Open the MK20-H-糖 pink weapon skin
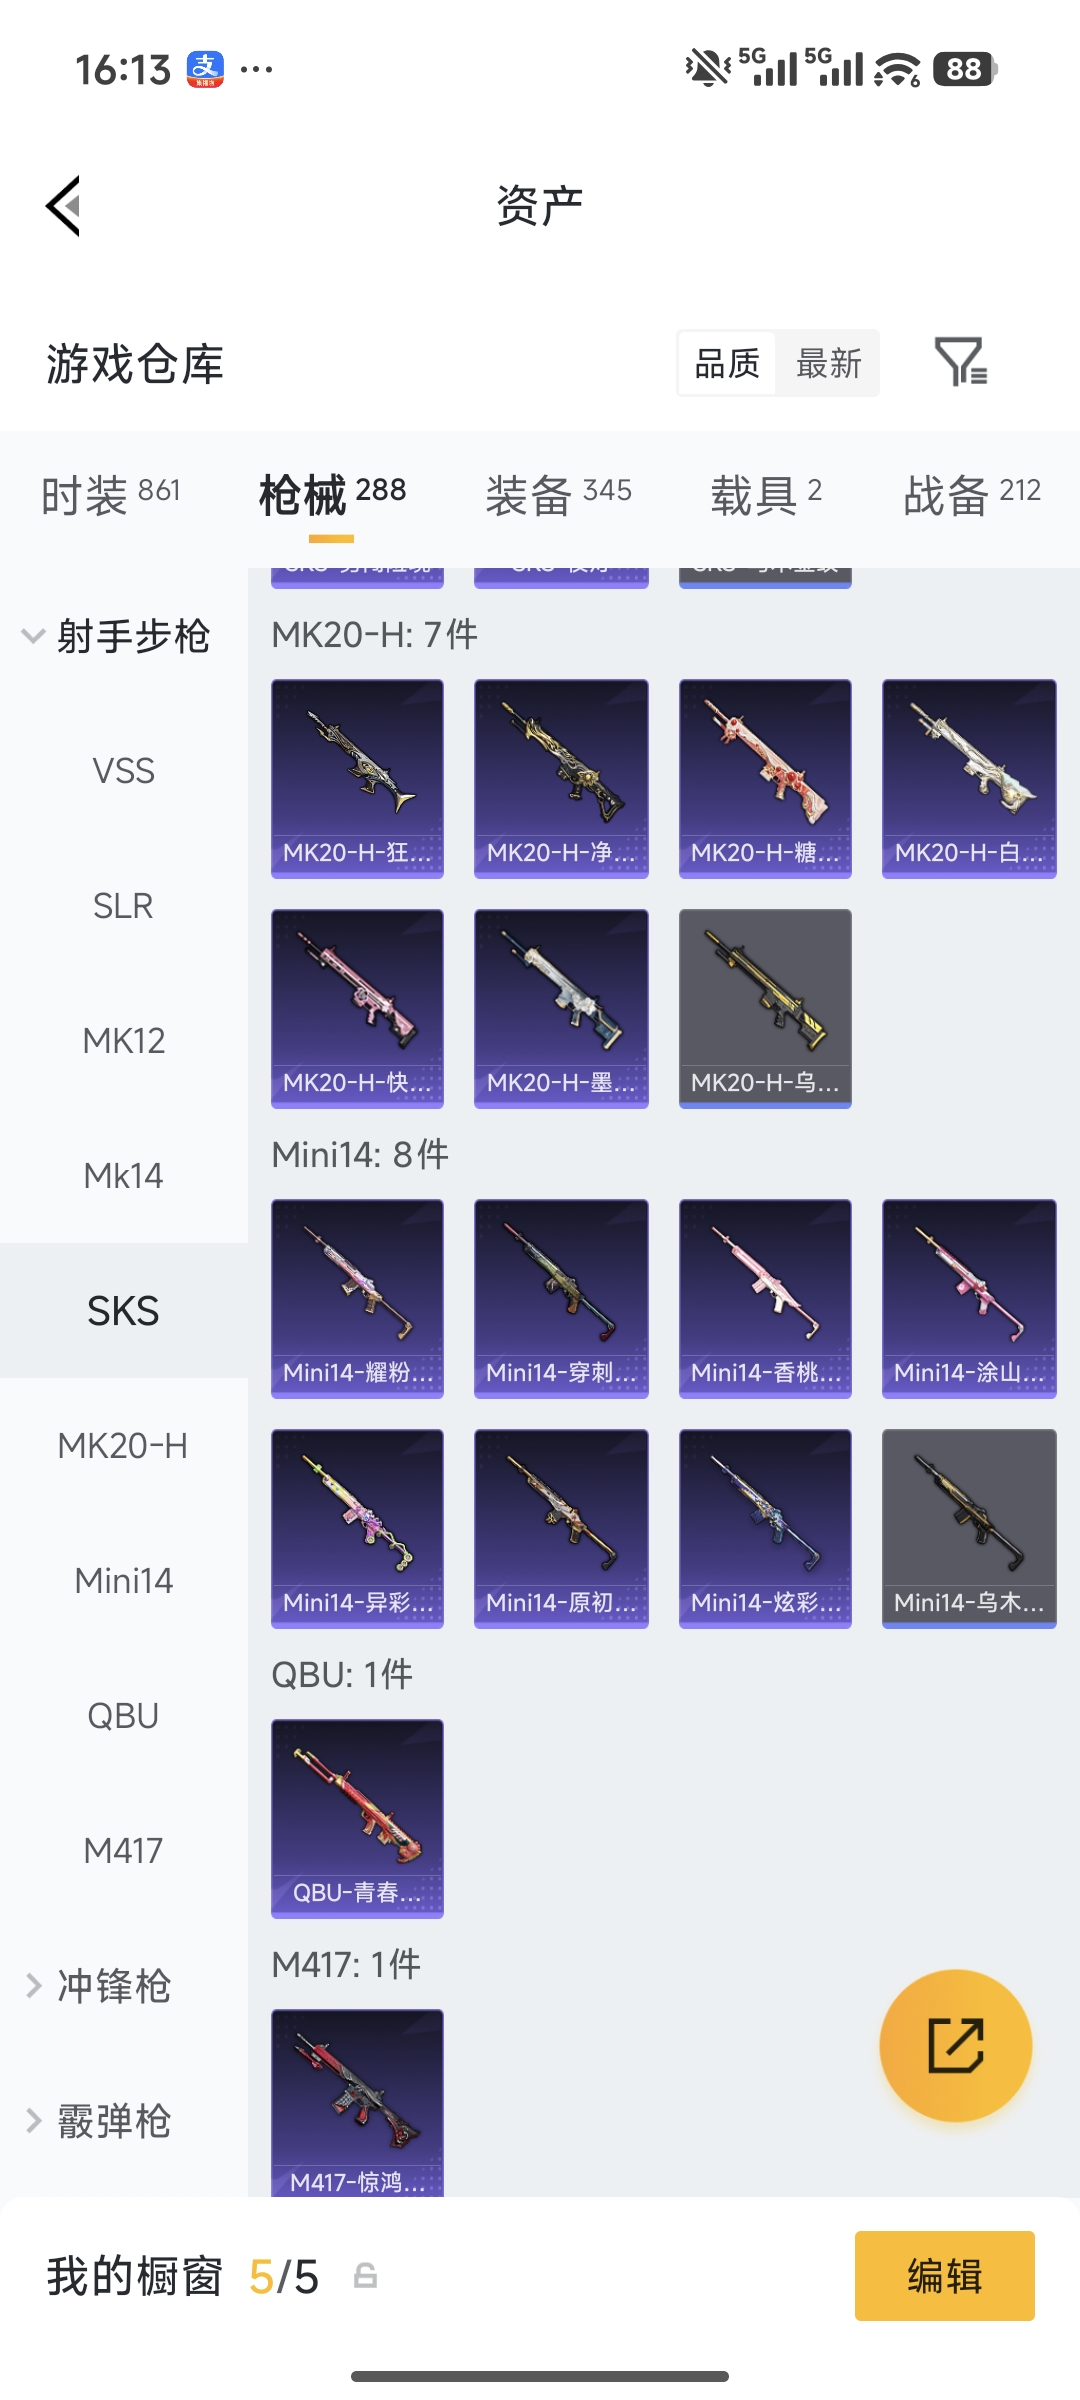The image size is (1080, 2400). [x=765, y=778]
